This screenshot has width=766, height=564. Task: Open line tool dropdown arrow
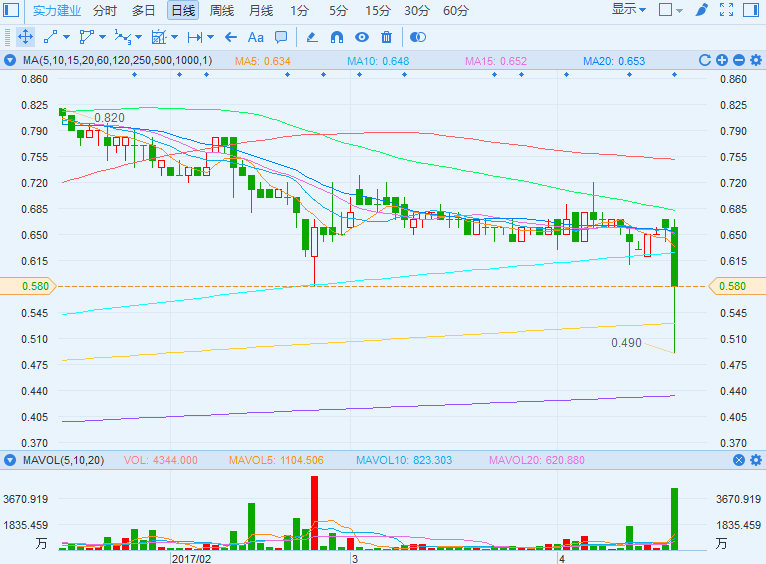[66, 37]
